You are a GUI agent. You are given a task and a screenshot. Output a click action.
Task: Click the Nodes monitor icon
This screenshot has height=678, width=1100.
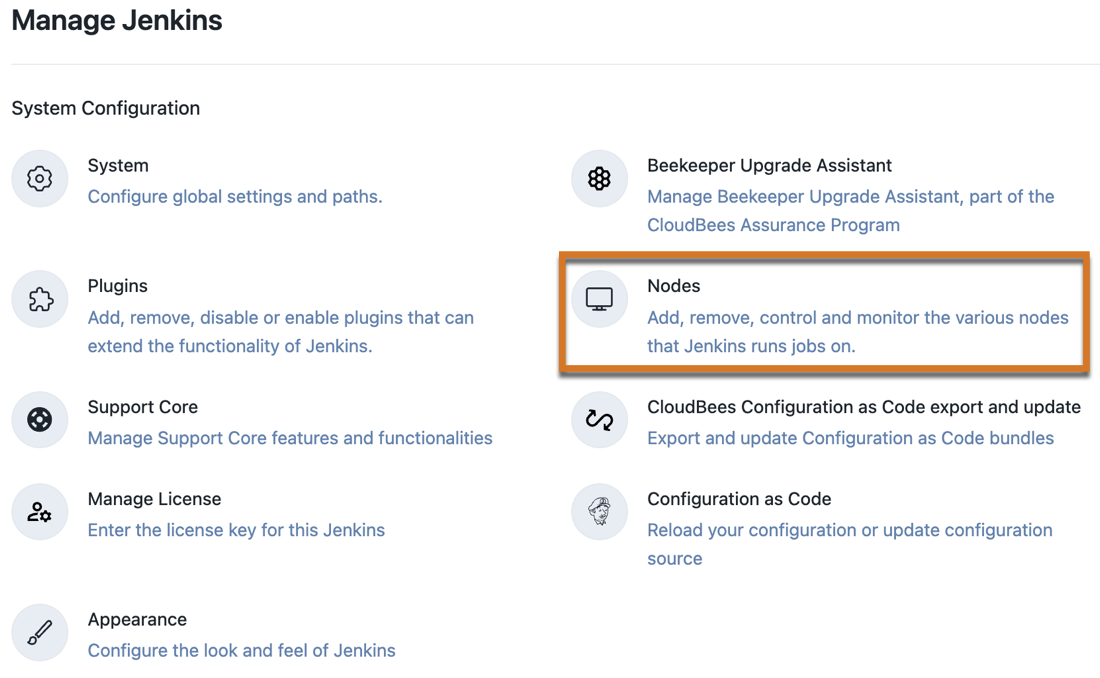[x=599, y=299]
